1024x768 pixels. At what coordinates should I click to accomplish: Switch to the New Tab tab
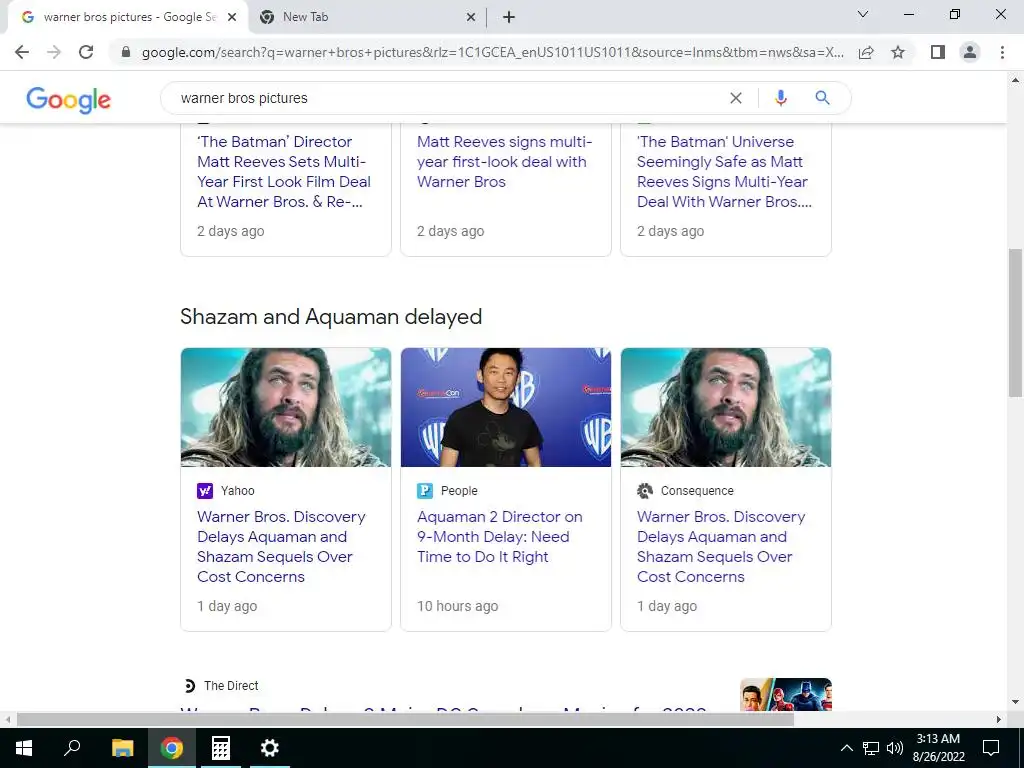coord(366,17)
